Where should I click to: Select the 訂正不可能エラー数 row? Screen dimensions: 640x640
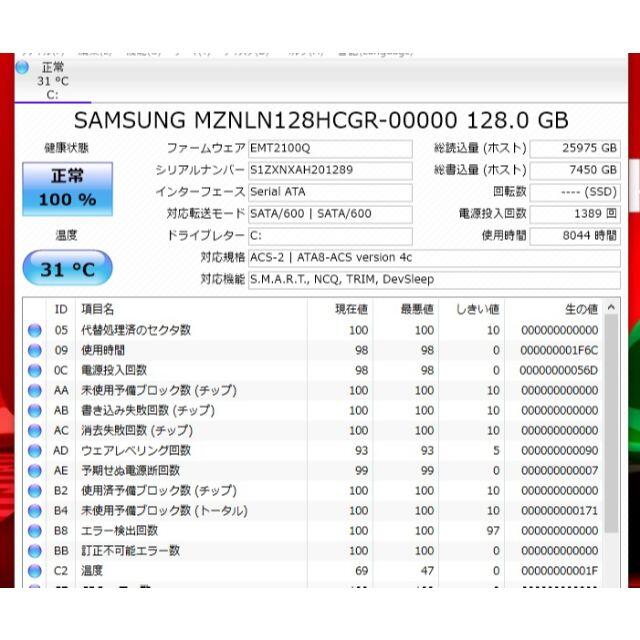coord(313,551)
